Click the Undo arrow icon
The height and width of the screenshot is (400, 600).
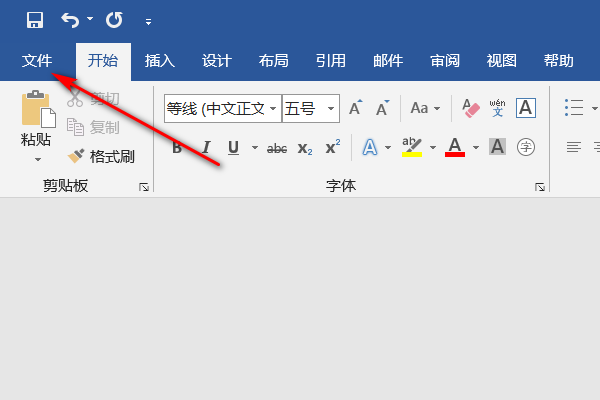pos(70,20)
